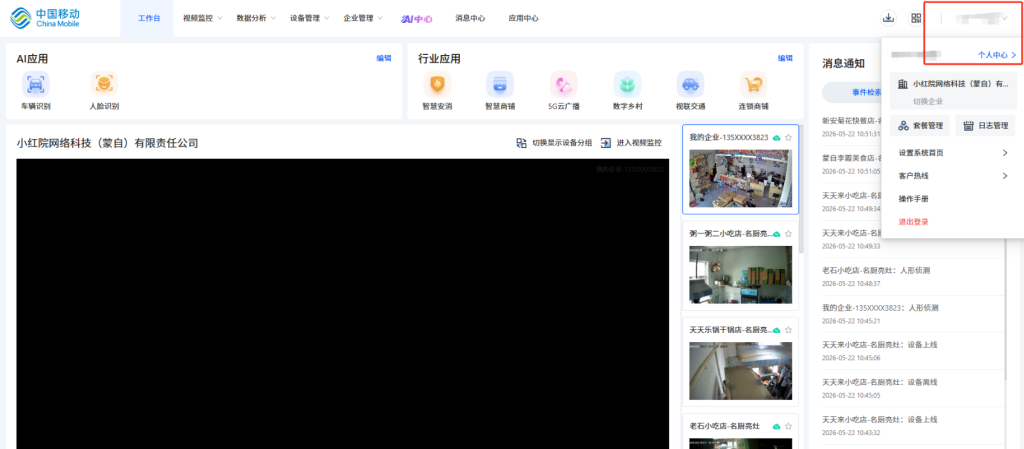Open the AI中心 menu item
1024x449 pixels.
tap(417, 18)
